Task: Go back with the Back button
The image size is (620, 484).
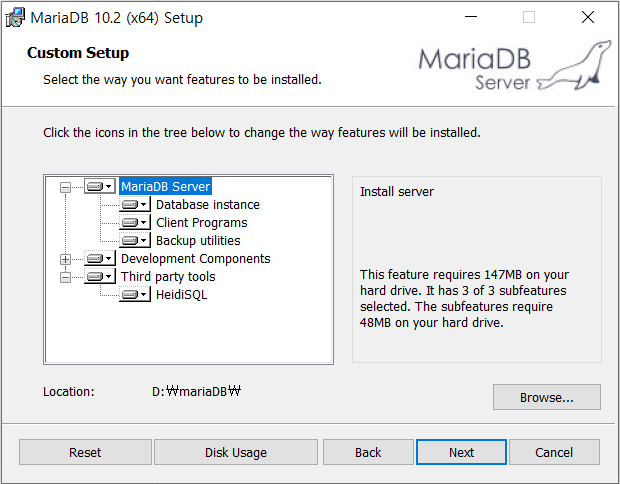Action: point(368,452)
